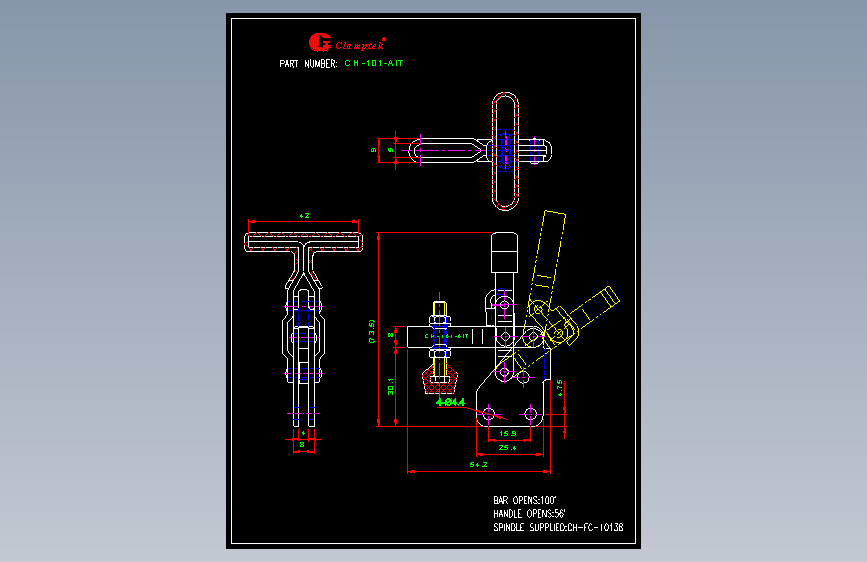Click the 9 dimension in the top view
Screen dimensions: 867x562
tap(374, 150)
